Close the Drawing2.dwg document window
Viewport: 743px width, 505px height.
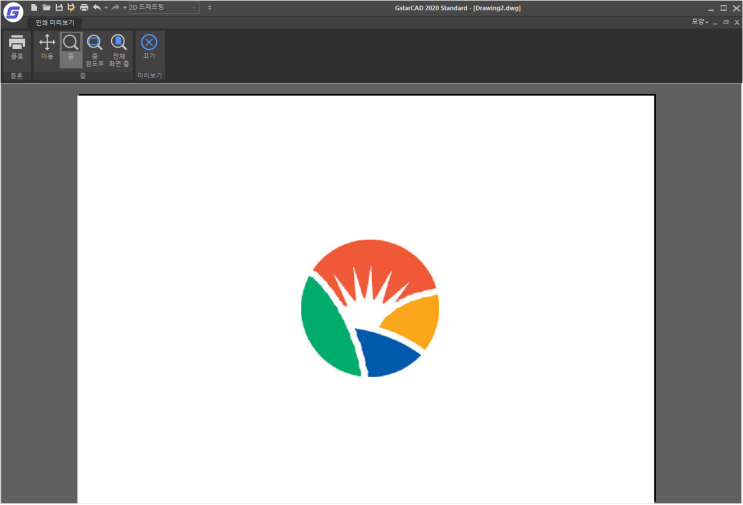[x=737, y=22]
